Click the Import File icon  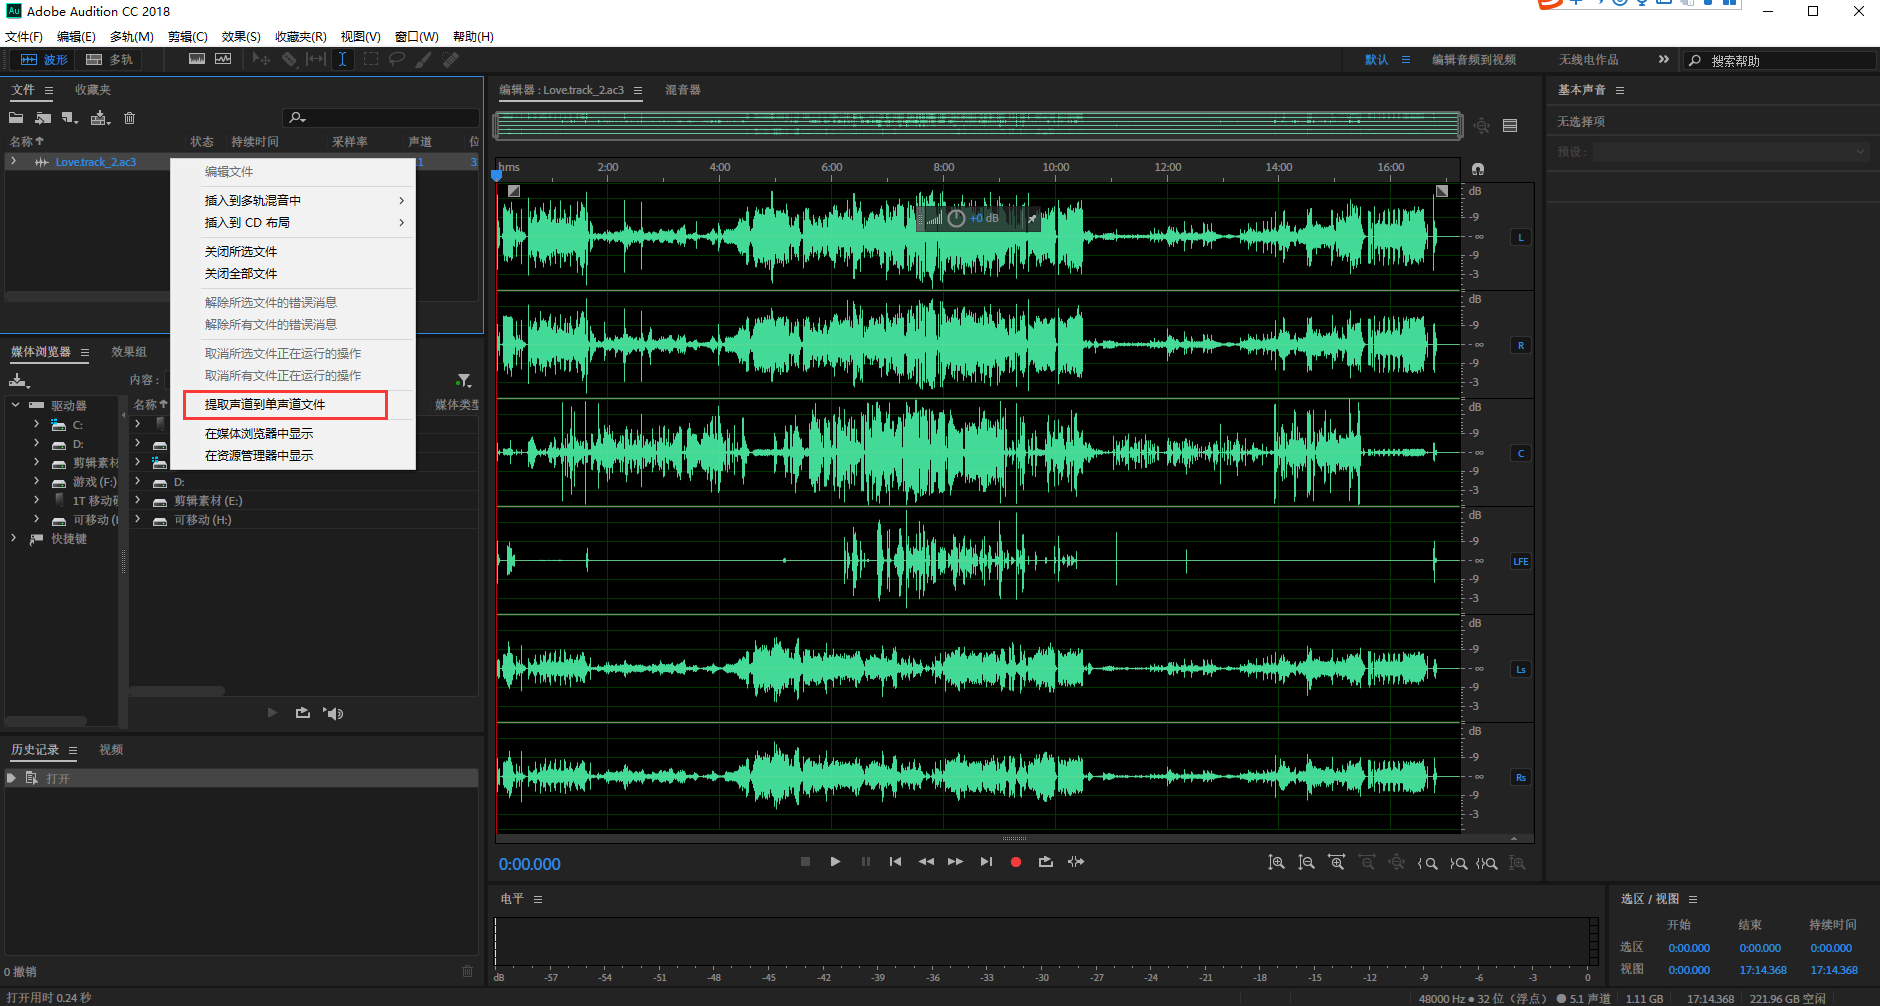43,118
